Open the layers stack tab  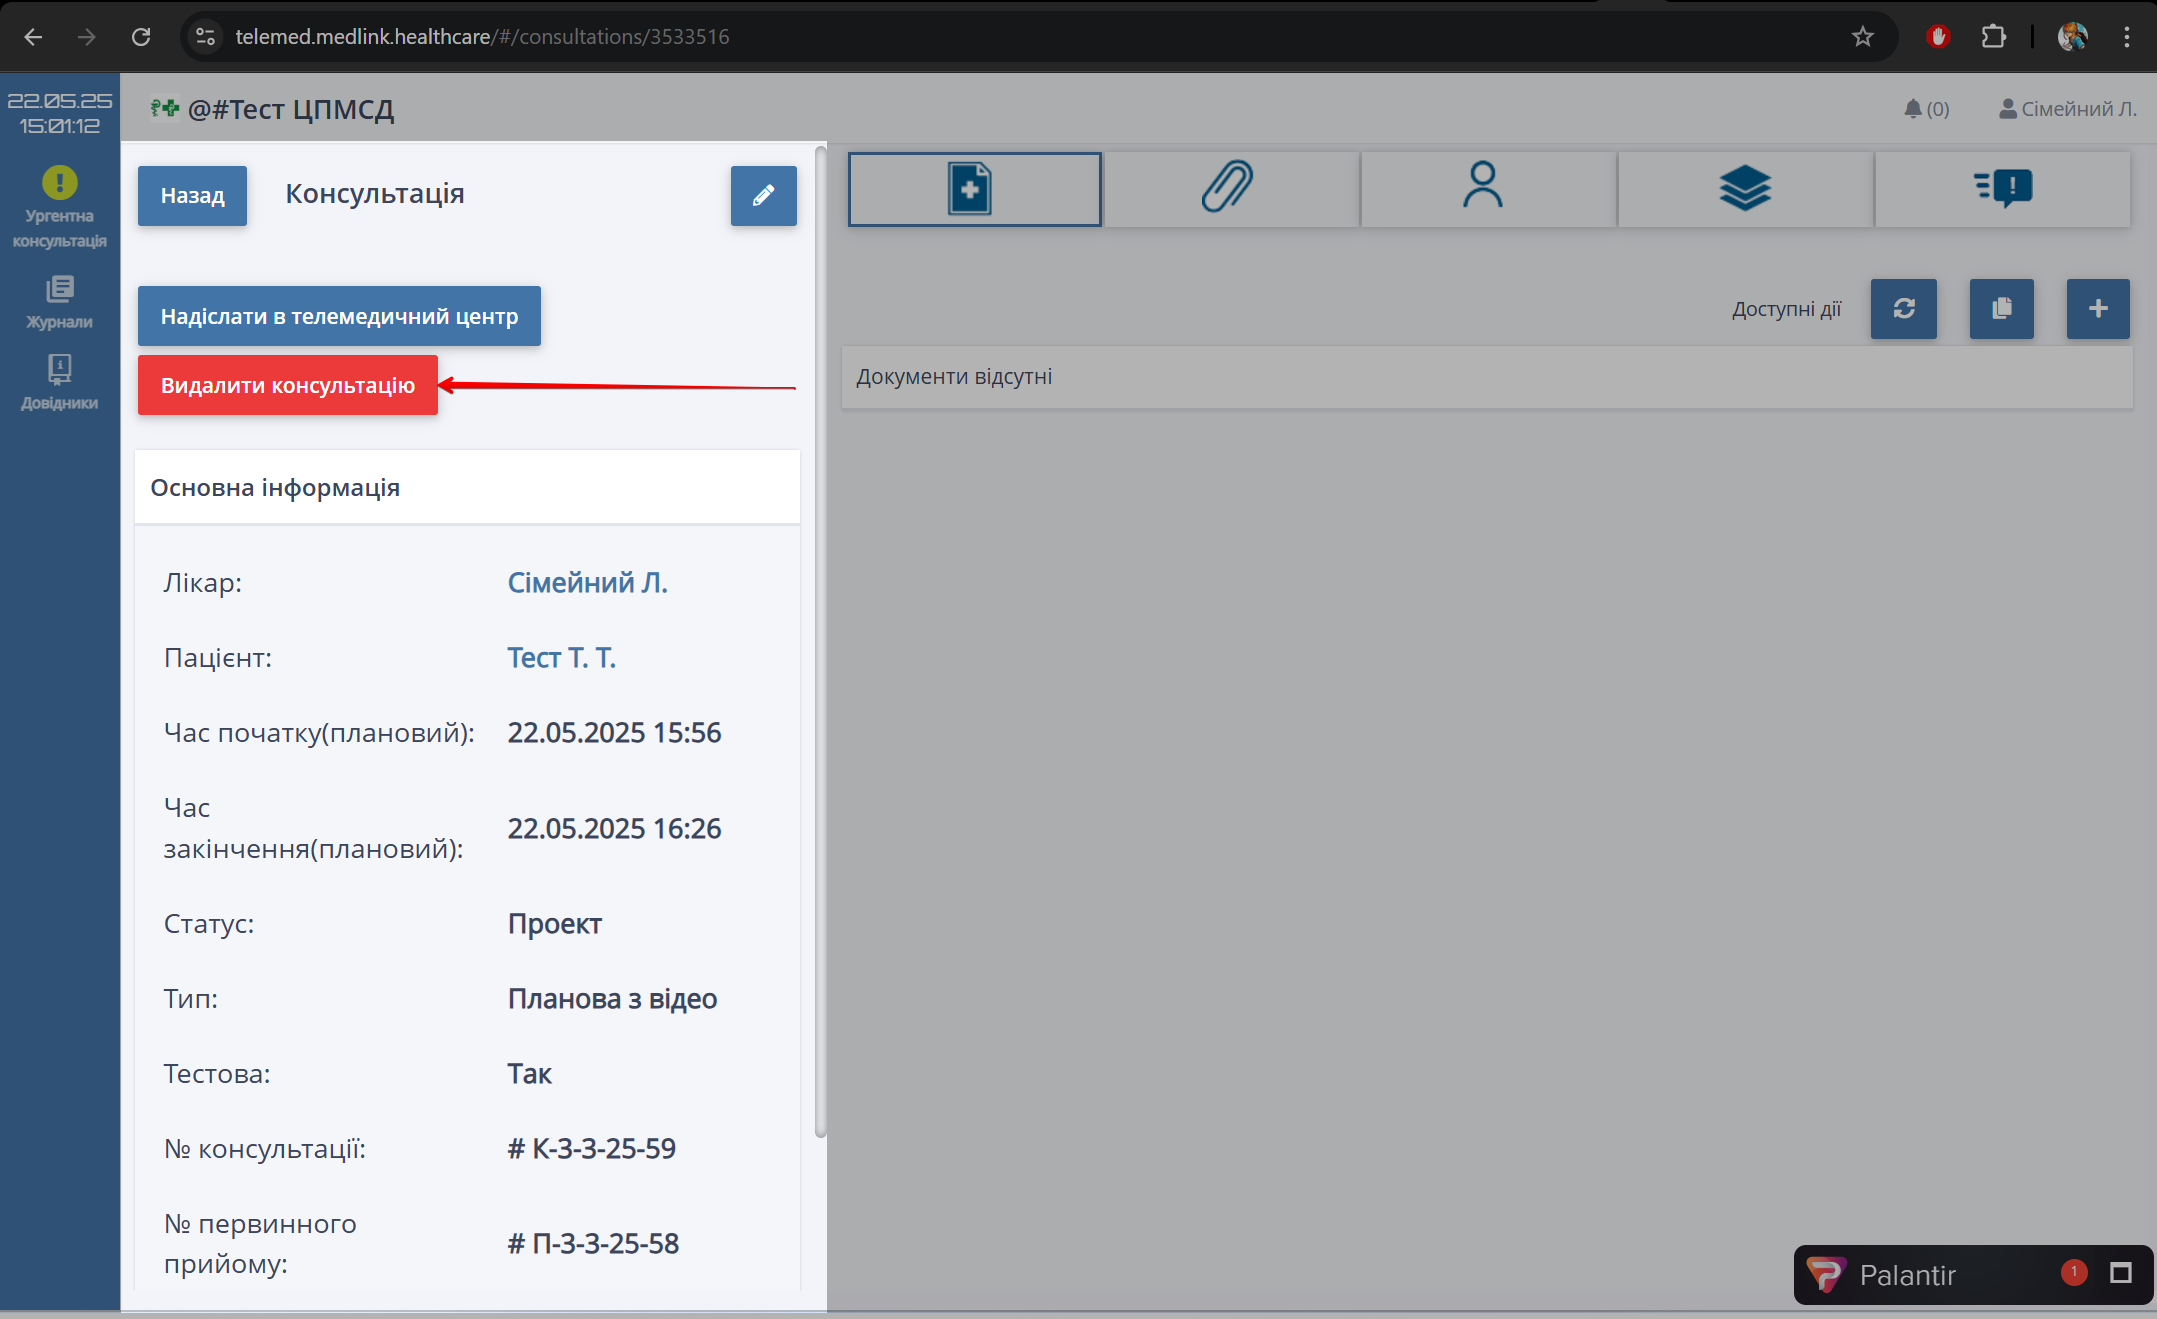pos(1745,189)
